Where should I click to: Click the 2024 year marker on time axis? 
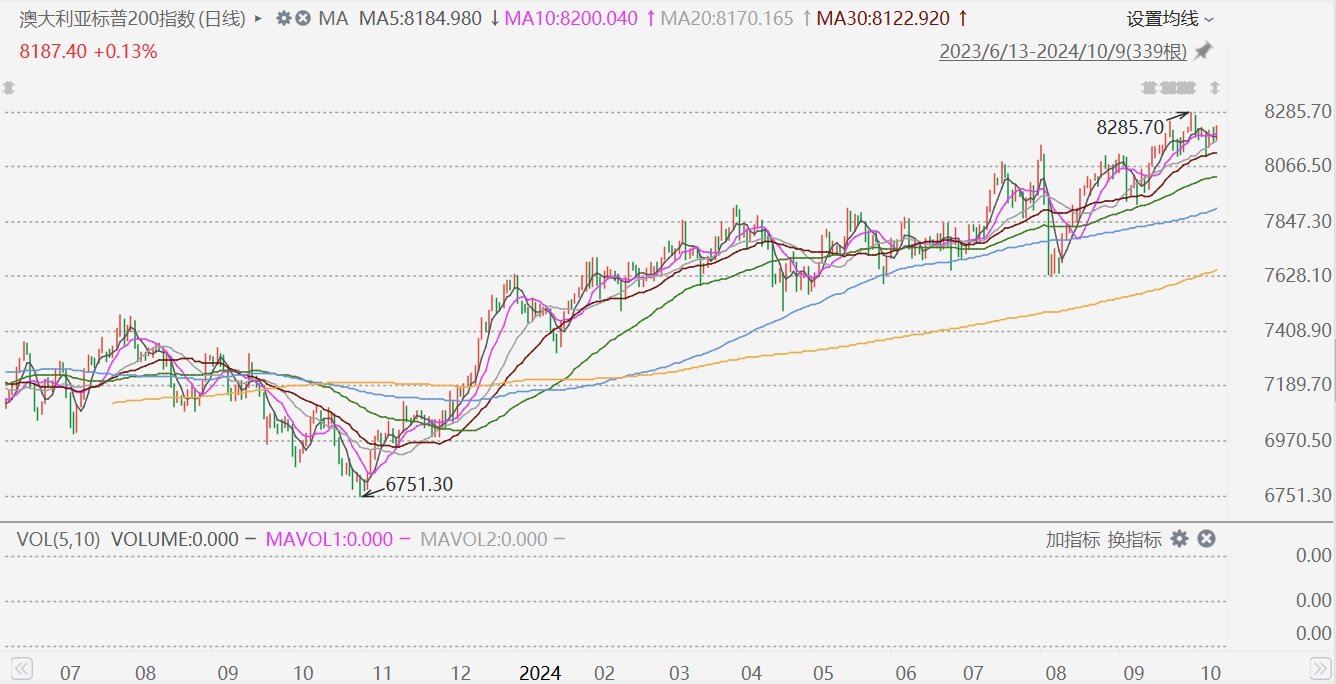[x=540, y=673]
